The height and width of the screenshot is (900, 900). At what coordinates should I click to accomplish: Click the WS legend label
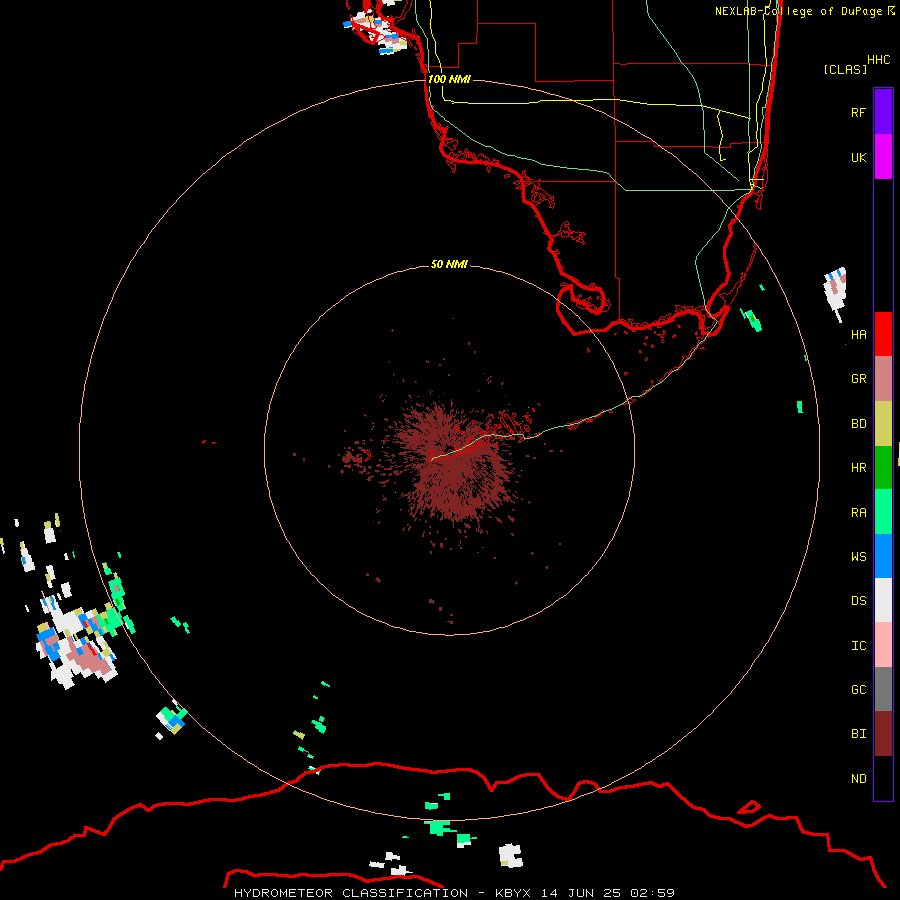point(858,556)
